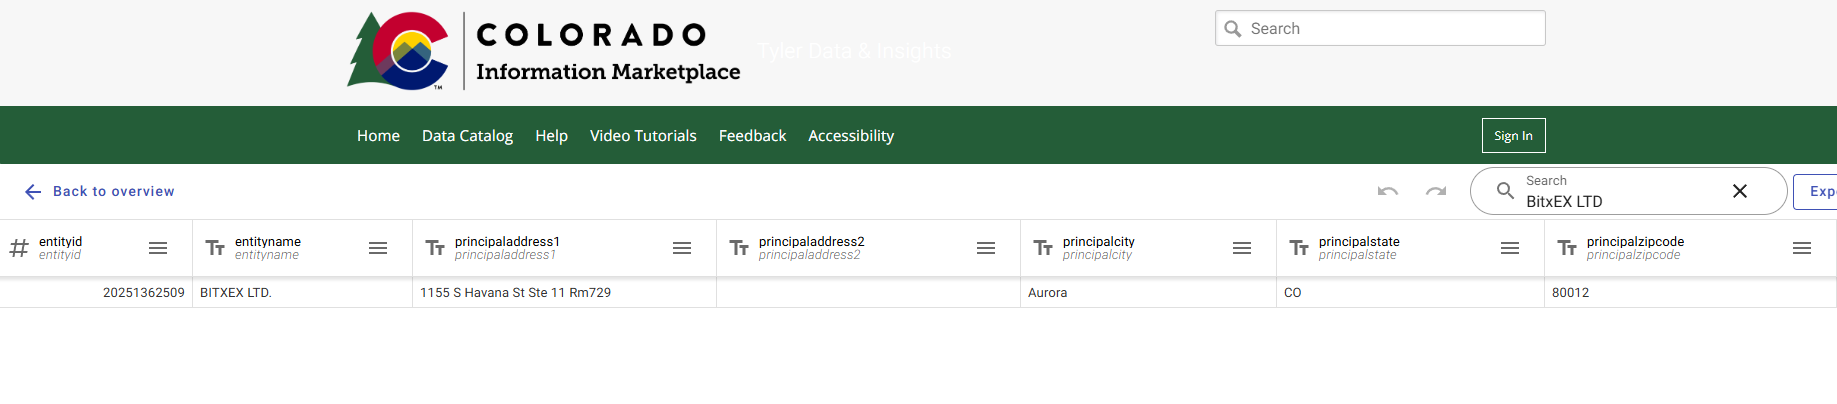Open the entityname column menu

point(378,248)
